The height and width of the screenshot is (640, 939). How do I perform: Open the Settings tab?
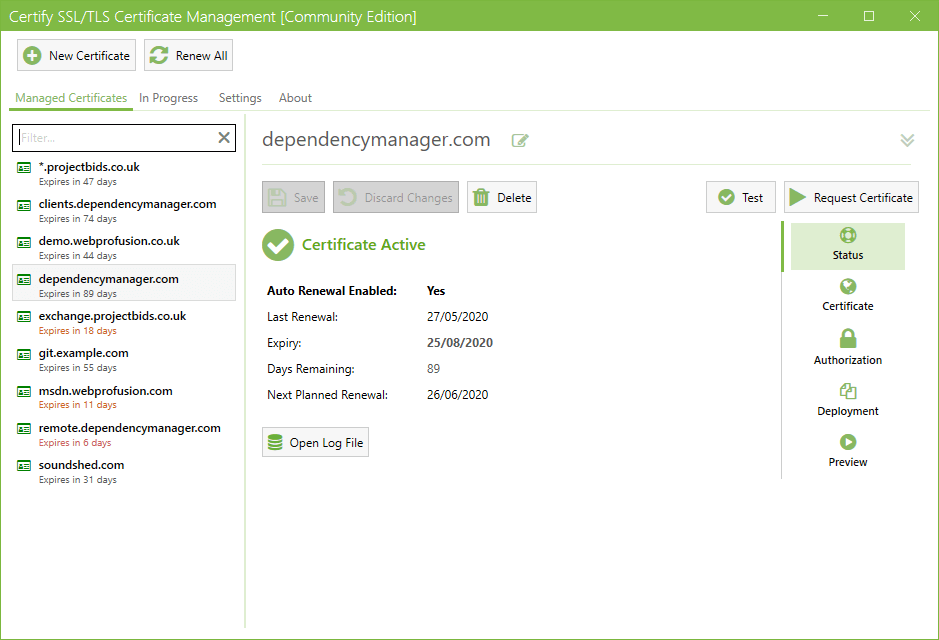[240, 98]
